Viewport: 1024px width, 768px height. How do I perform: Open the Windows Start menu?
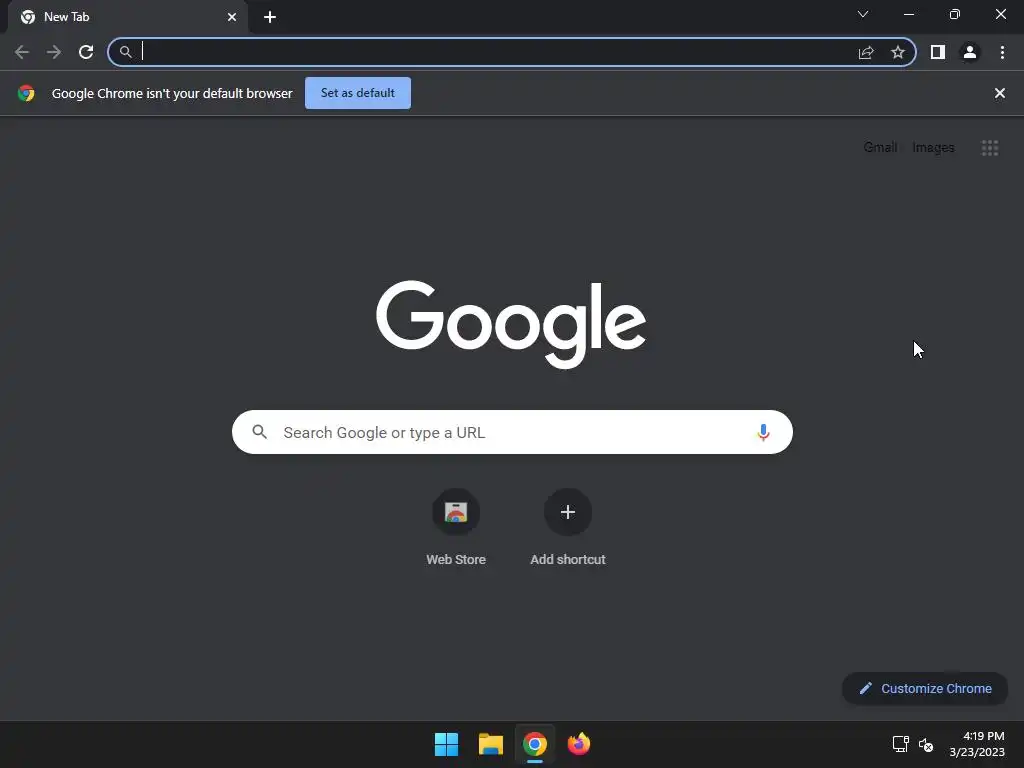click(x=447, y=744)
